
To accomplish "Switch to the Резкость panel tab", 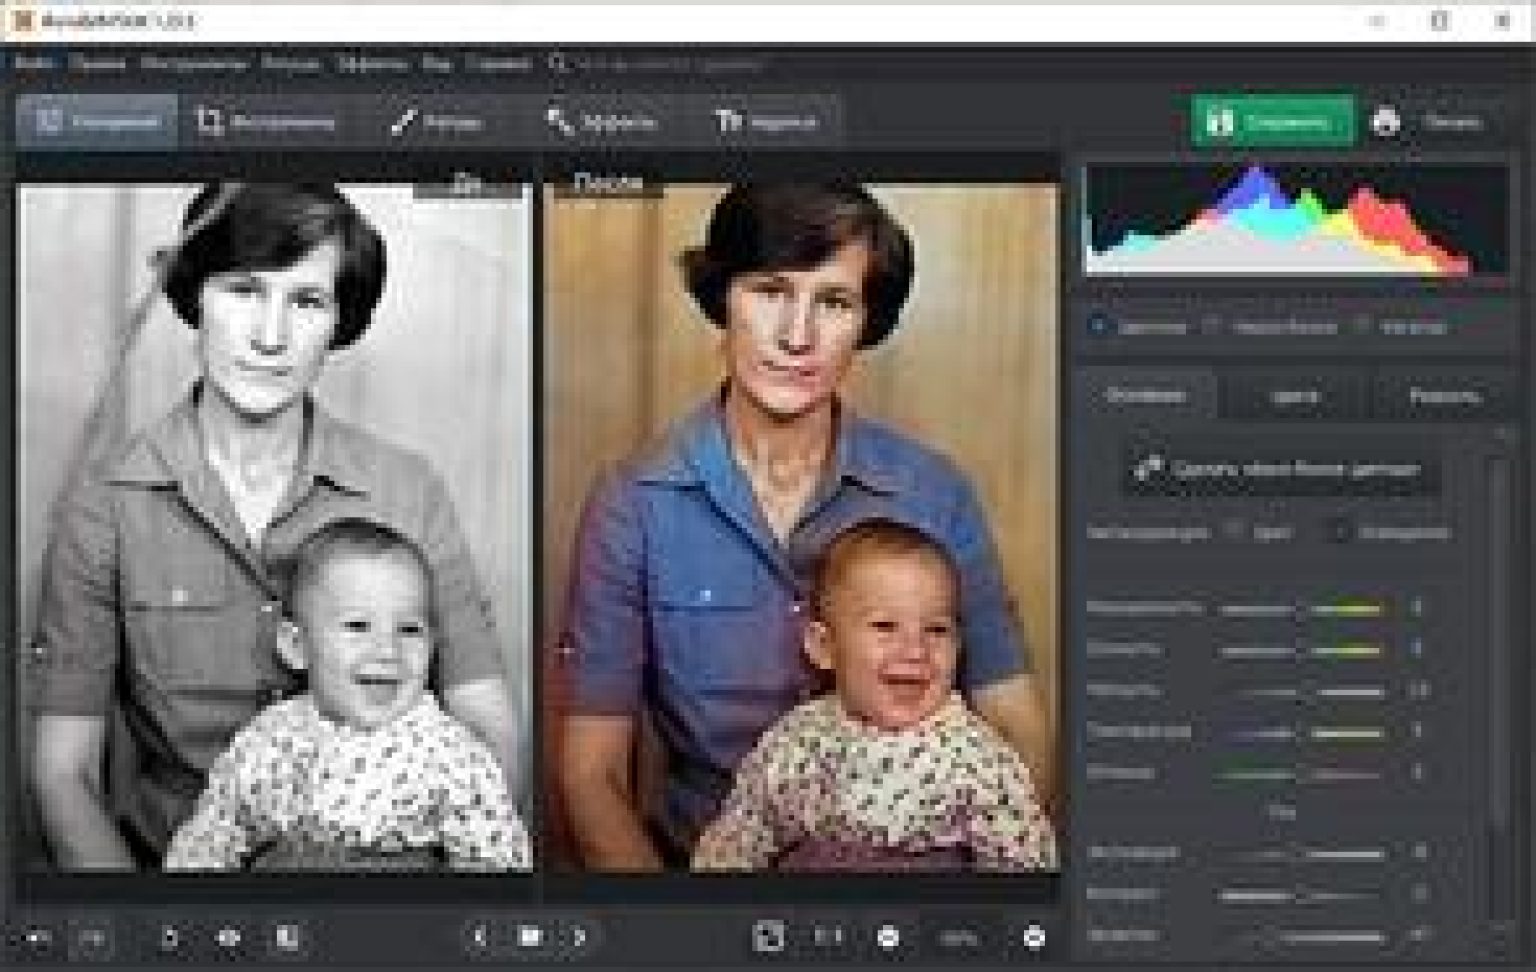I will coord(1443,396).
